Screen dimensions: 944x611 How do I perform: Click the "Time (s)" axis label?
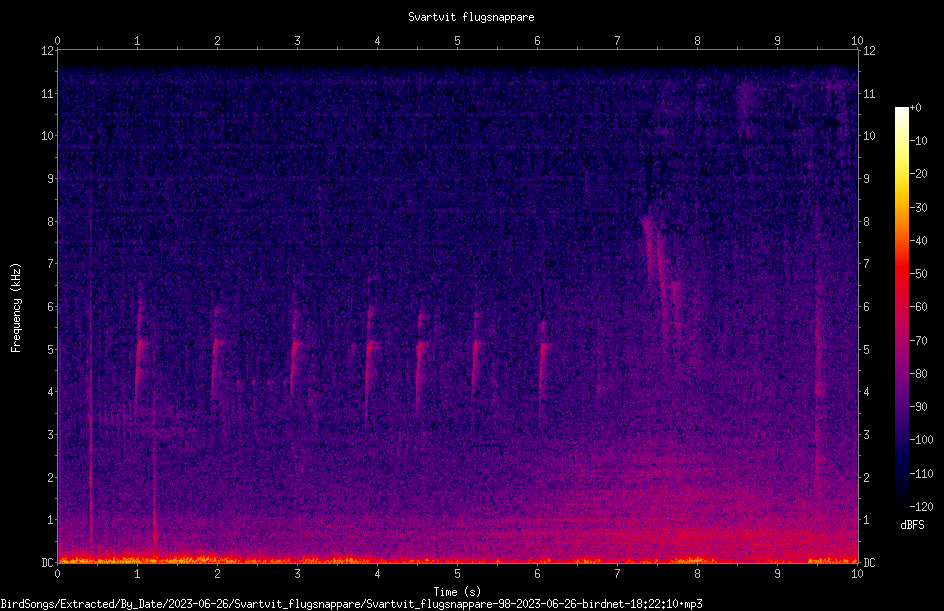coord(457,592)
